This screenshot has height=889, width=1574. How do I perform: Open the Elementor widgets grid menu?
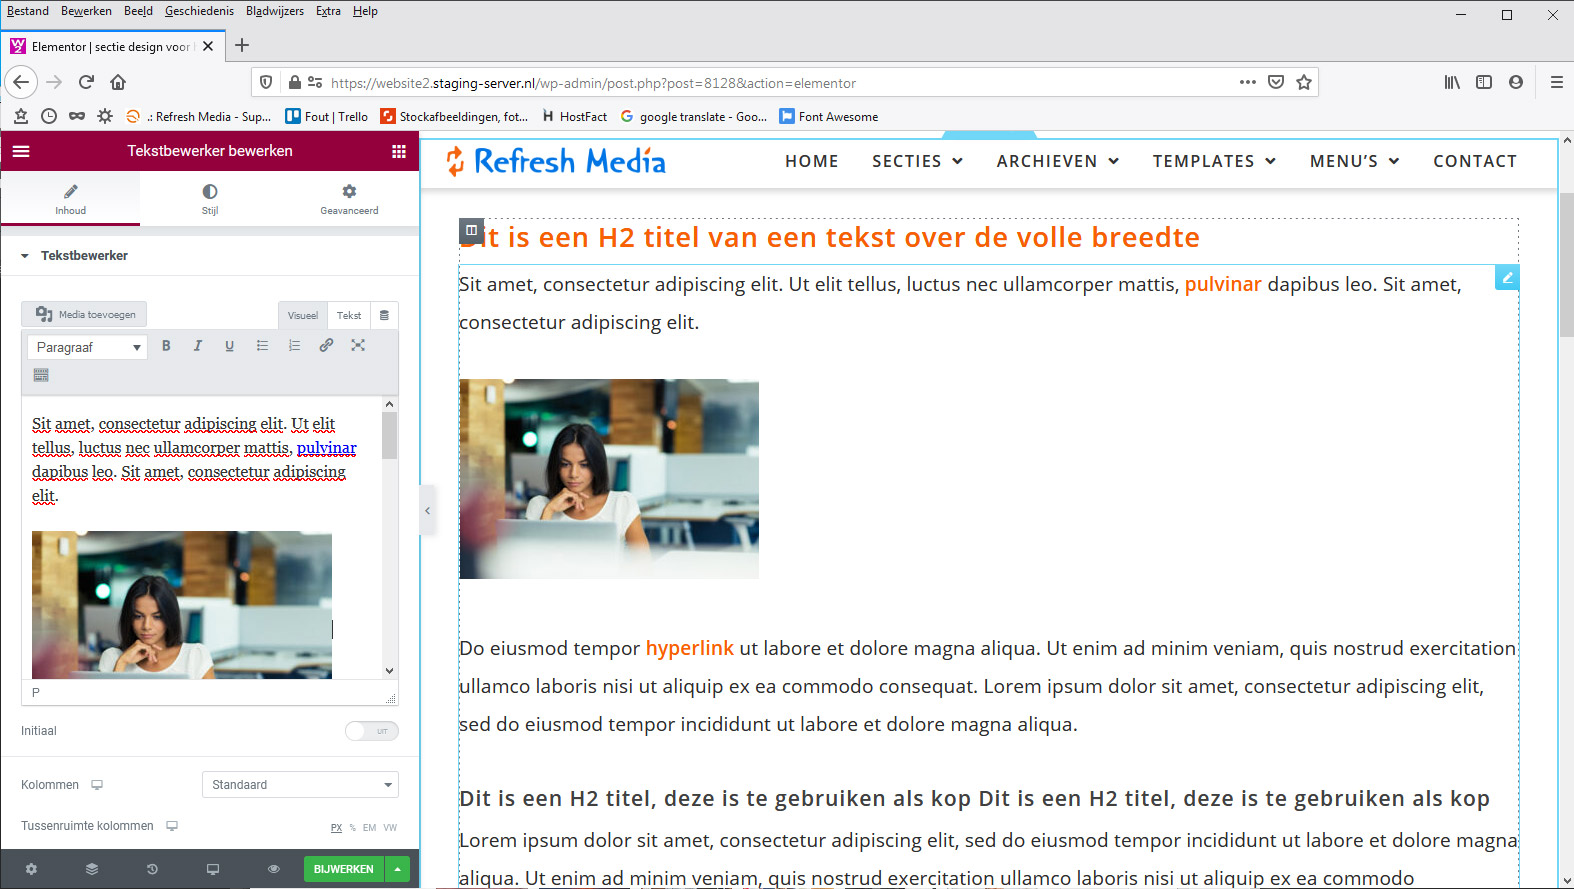pos(399,151)
